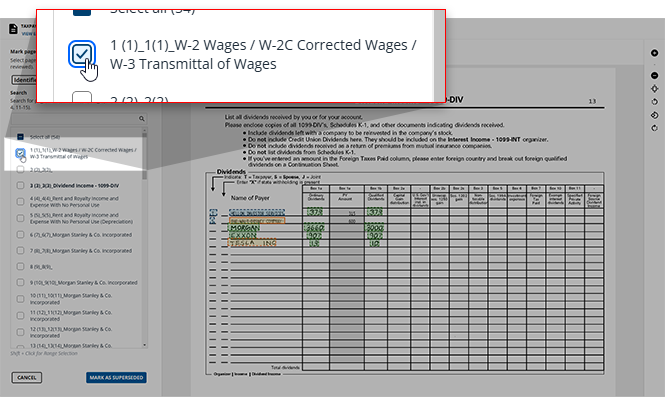This screenshot has width=665, height=397.
Task: Check the box for page 8 (9)_8(9)
Action: click(x=20, y=266)
